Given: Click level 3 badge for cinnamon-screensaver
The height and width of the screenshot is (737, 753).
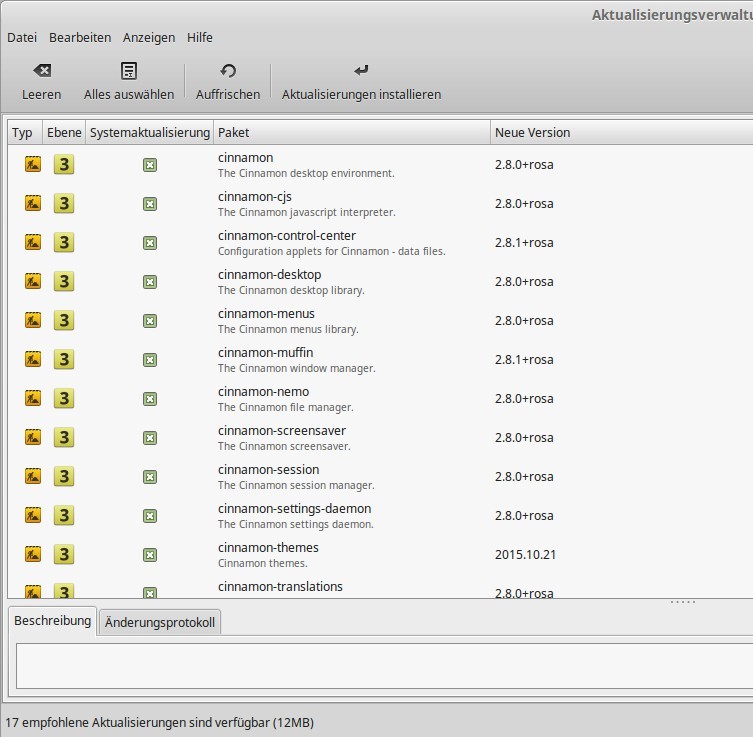Looking at the screenshot, I should click(x=64, y=437).
